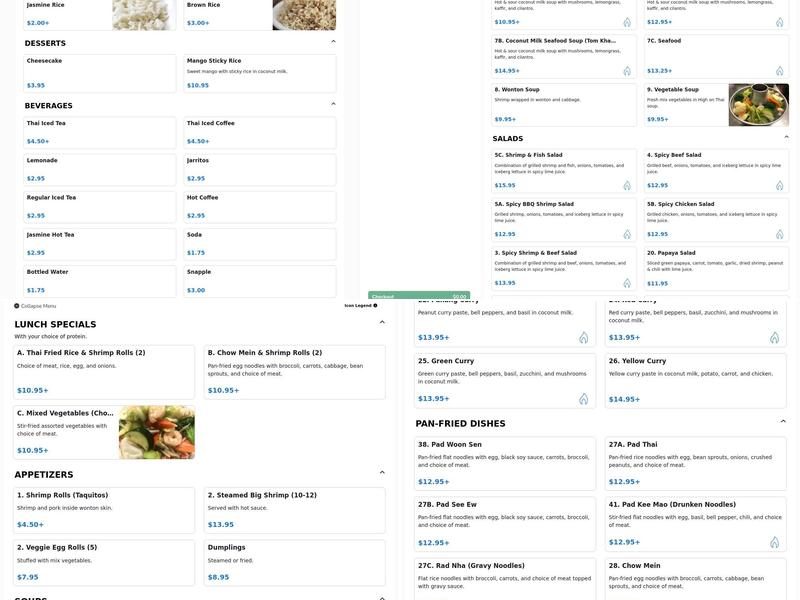800x600 pixels.
Task: Collapse the Beverages section chevron
Action: tap(333, 104)
